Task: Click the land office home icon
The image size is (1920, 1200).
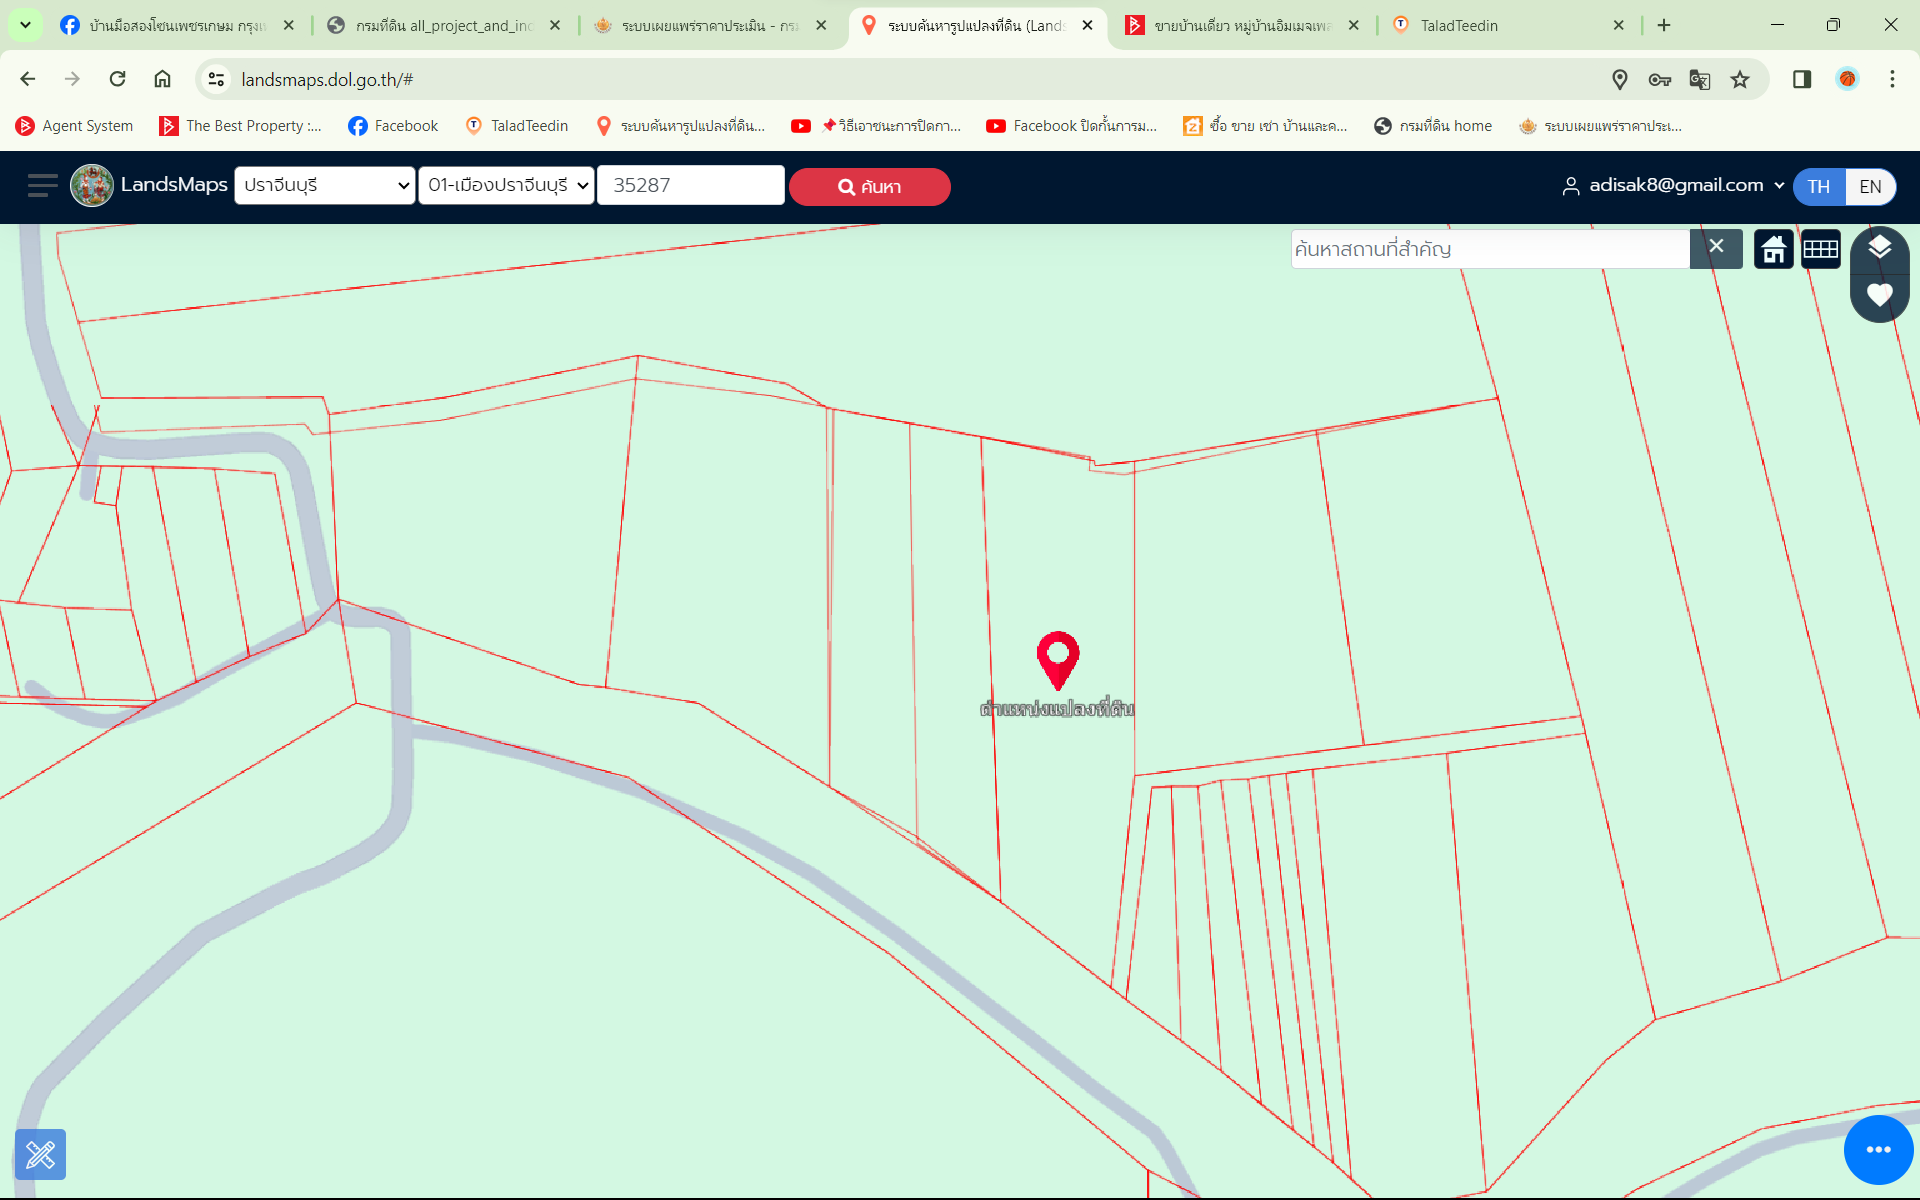Action: coord(1773,249)
